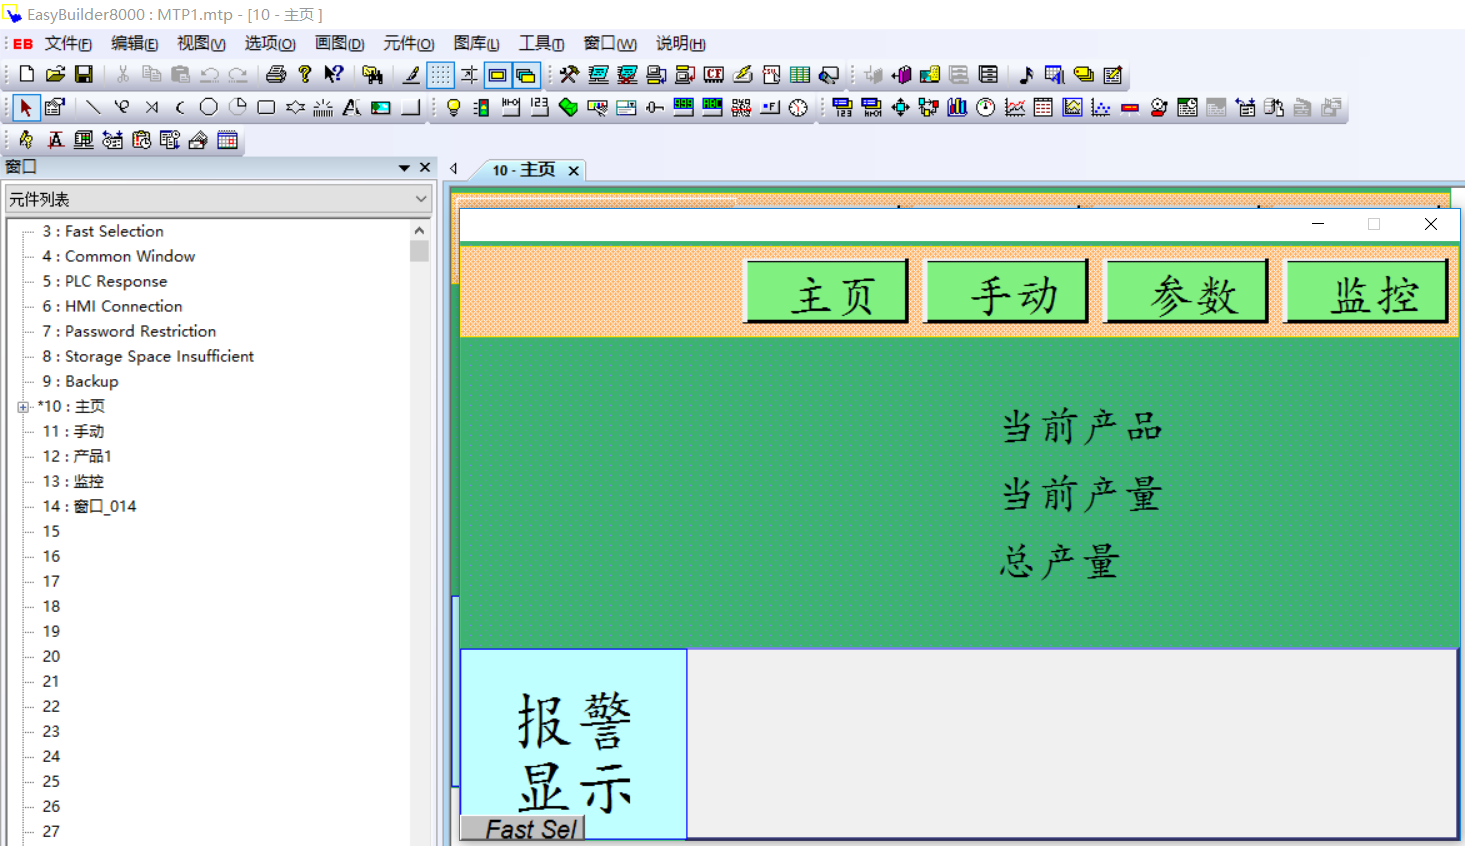Insert a bar graph object
1465x846 pixels.
(x=957, y=107)
